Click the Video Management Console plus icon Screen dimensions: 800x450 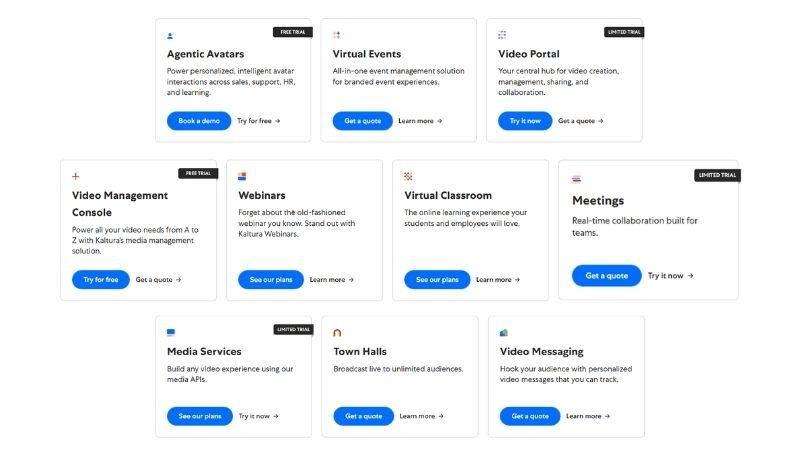click(76, 177)
